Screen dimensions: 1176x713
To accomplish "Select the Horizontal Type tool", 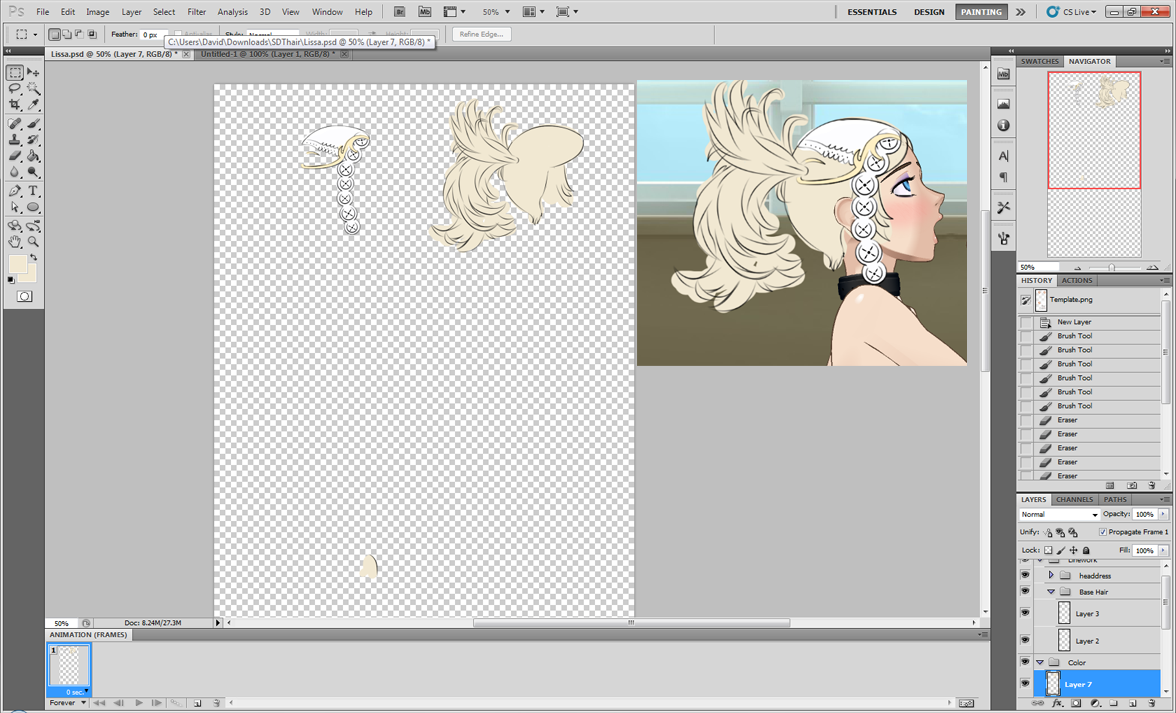I will pyautogui.click(x=33, y=191).
